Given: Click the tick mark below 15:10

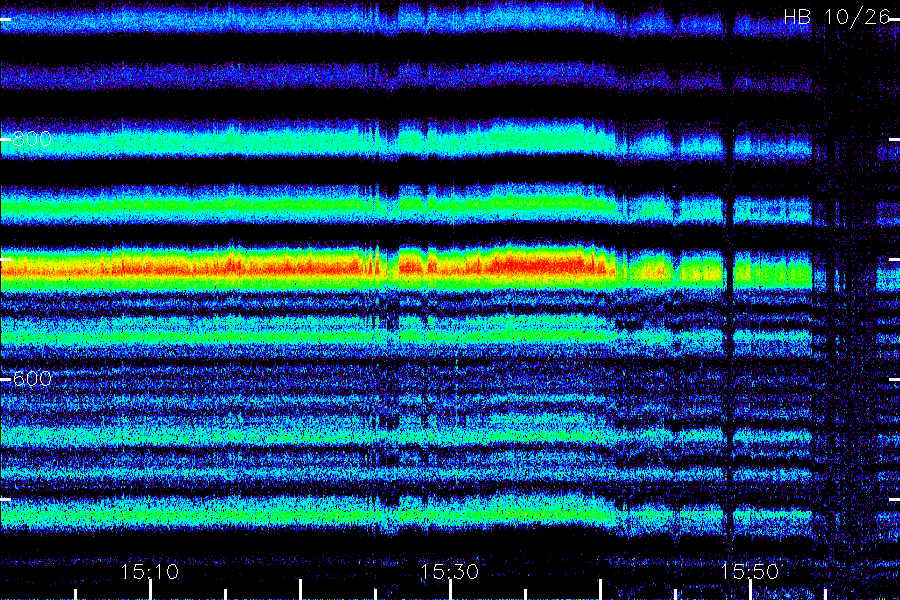Looking at the screenshot, I should tap(150, 590).
